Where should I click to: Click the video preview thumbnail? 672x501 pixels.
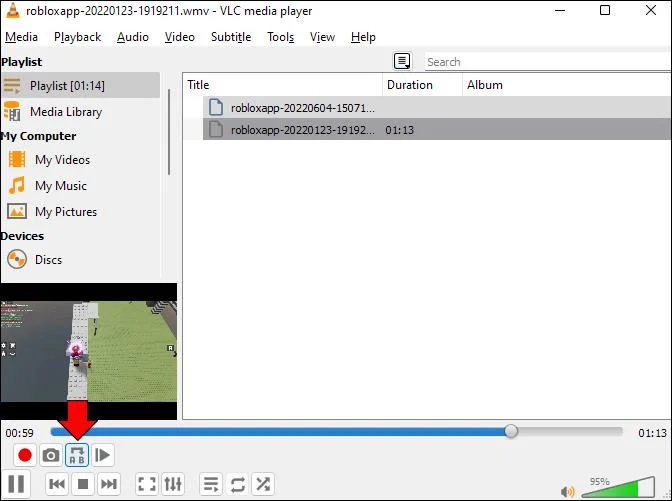[x=88, y=351]
